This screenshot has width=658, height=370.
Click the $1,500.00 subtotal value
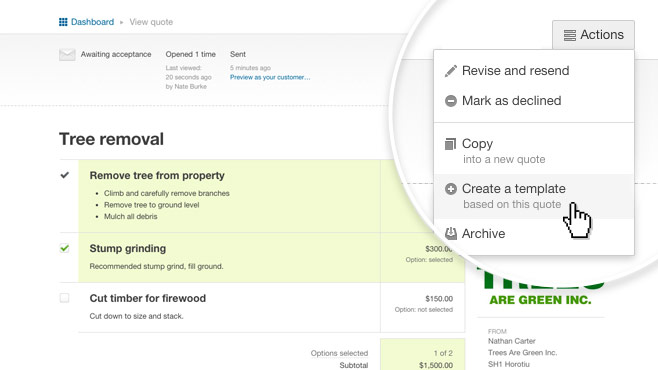(x=436, y=365)
